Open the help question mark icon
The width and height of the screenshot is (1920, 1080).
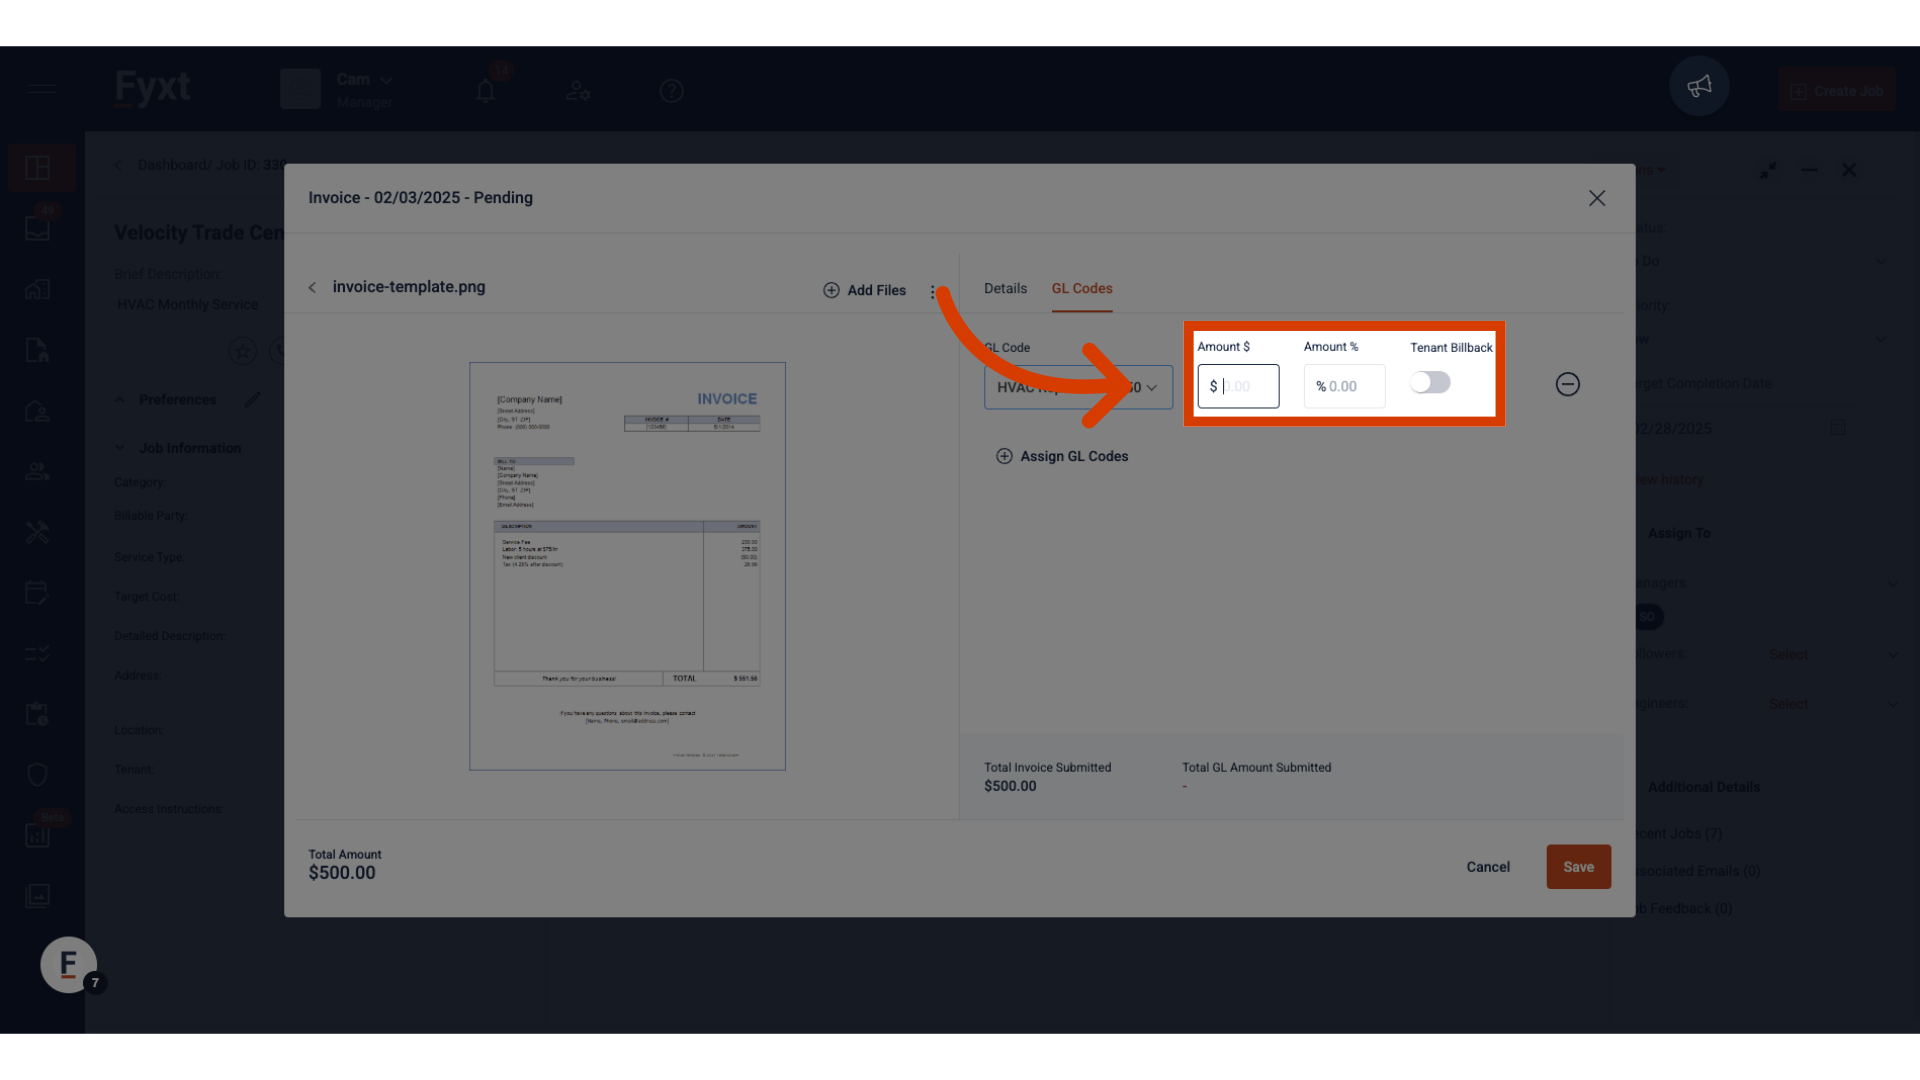pos(672,91)
